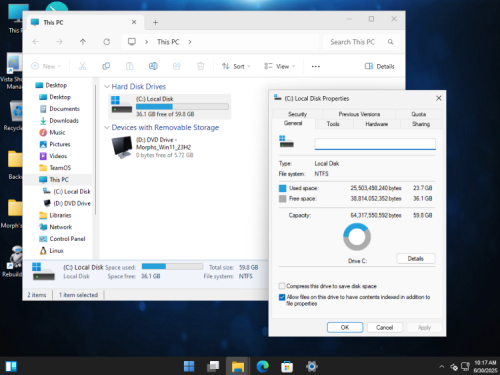
Task: Open Control Panel in navigation pane
Action: click(x=62, y=239)
